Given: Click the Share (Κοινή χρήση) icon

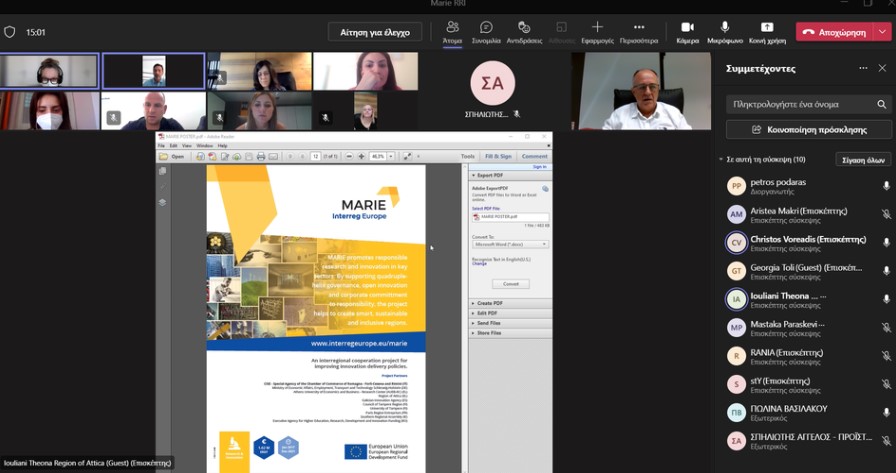Looking at the screenshot, I should coord(767,27).
